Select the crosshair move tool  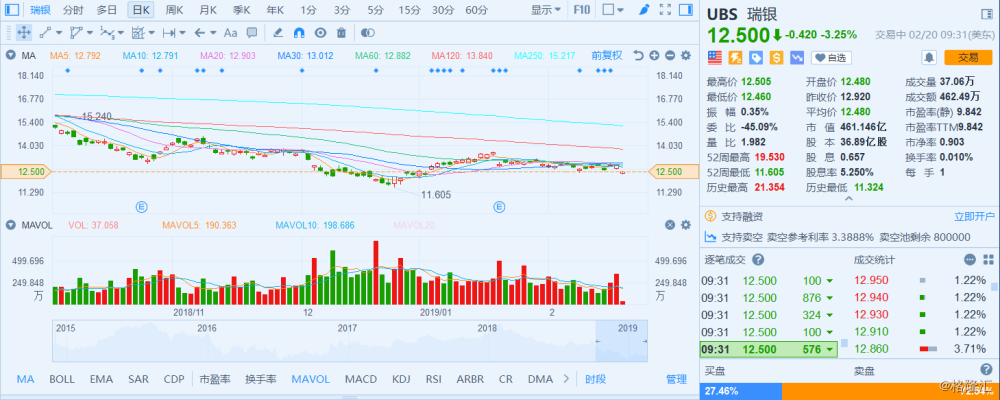(x=24, y=33)
